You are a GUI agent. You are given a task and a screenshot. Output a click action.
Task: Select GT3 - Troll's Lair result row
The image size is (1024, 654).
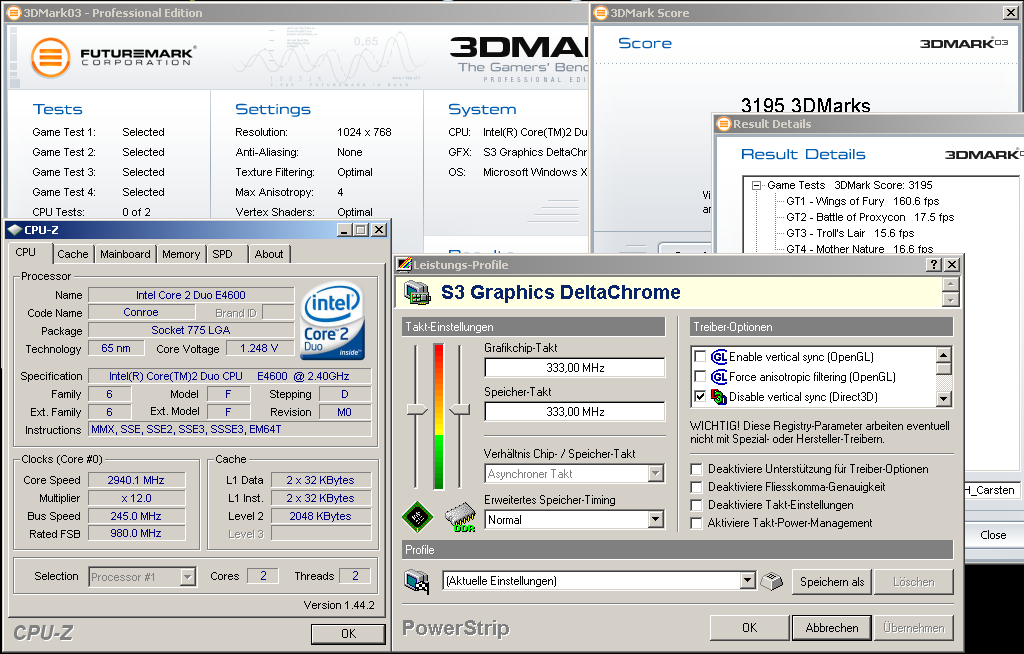pos(850,233)
